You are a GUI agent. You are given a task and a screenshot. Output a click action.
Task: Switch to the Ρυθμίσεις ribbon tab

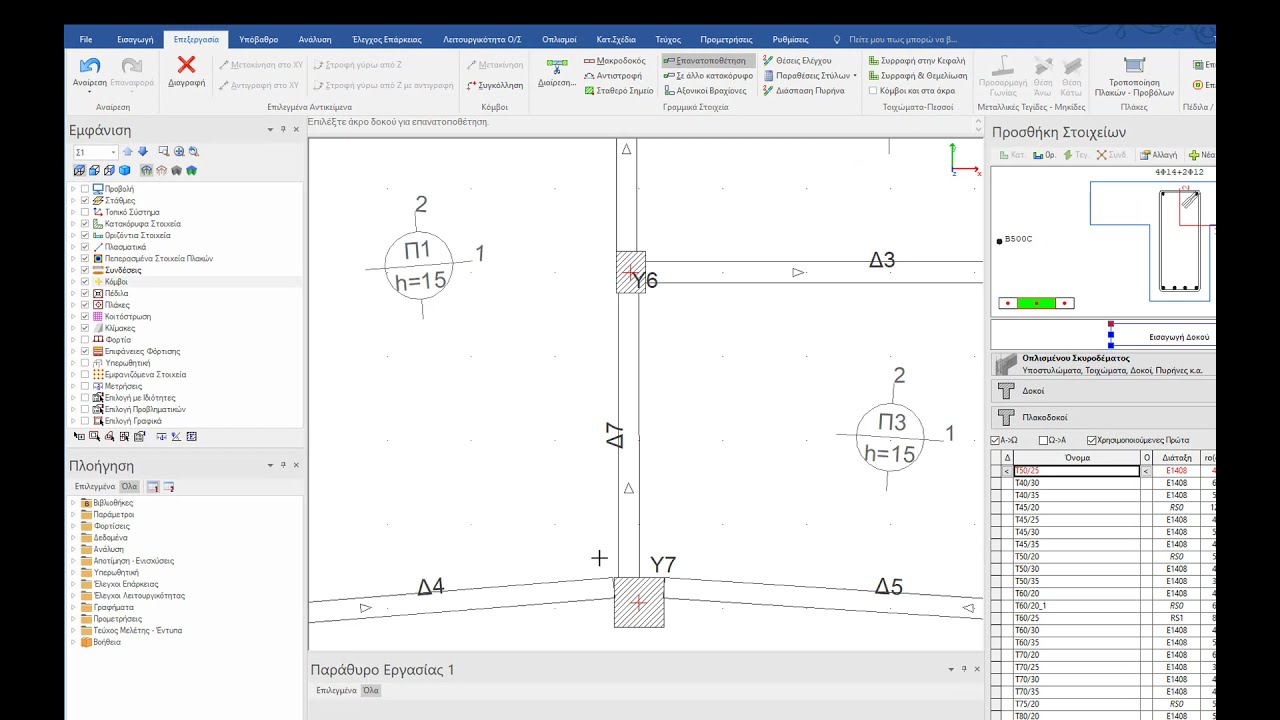point(790,39)
